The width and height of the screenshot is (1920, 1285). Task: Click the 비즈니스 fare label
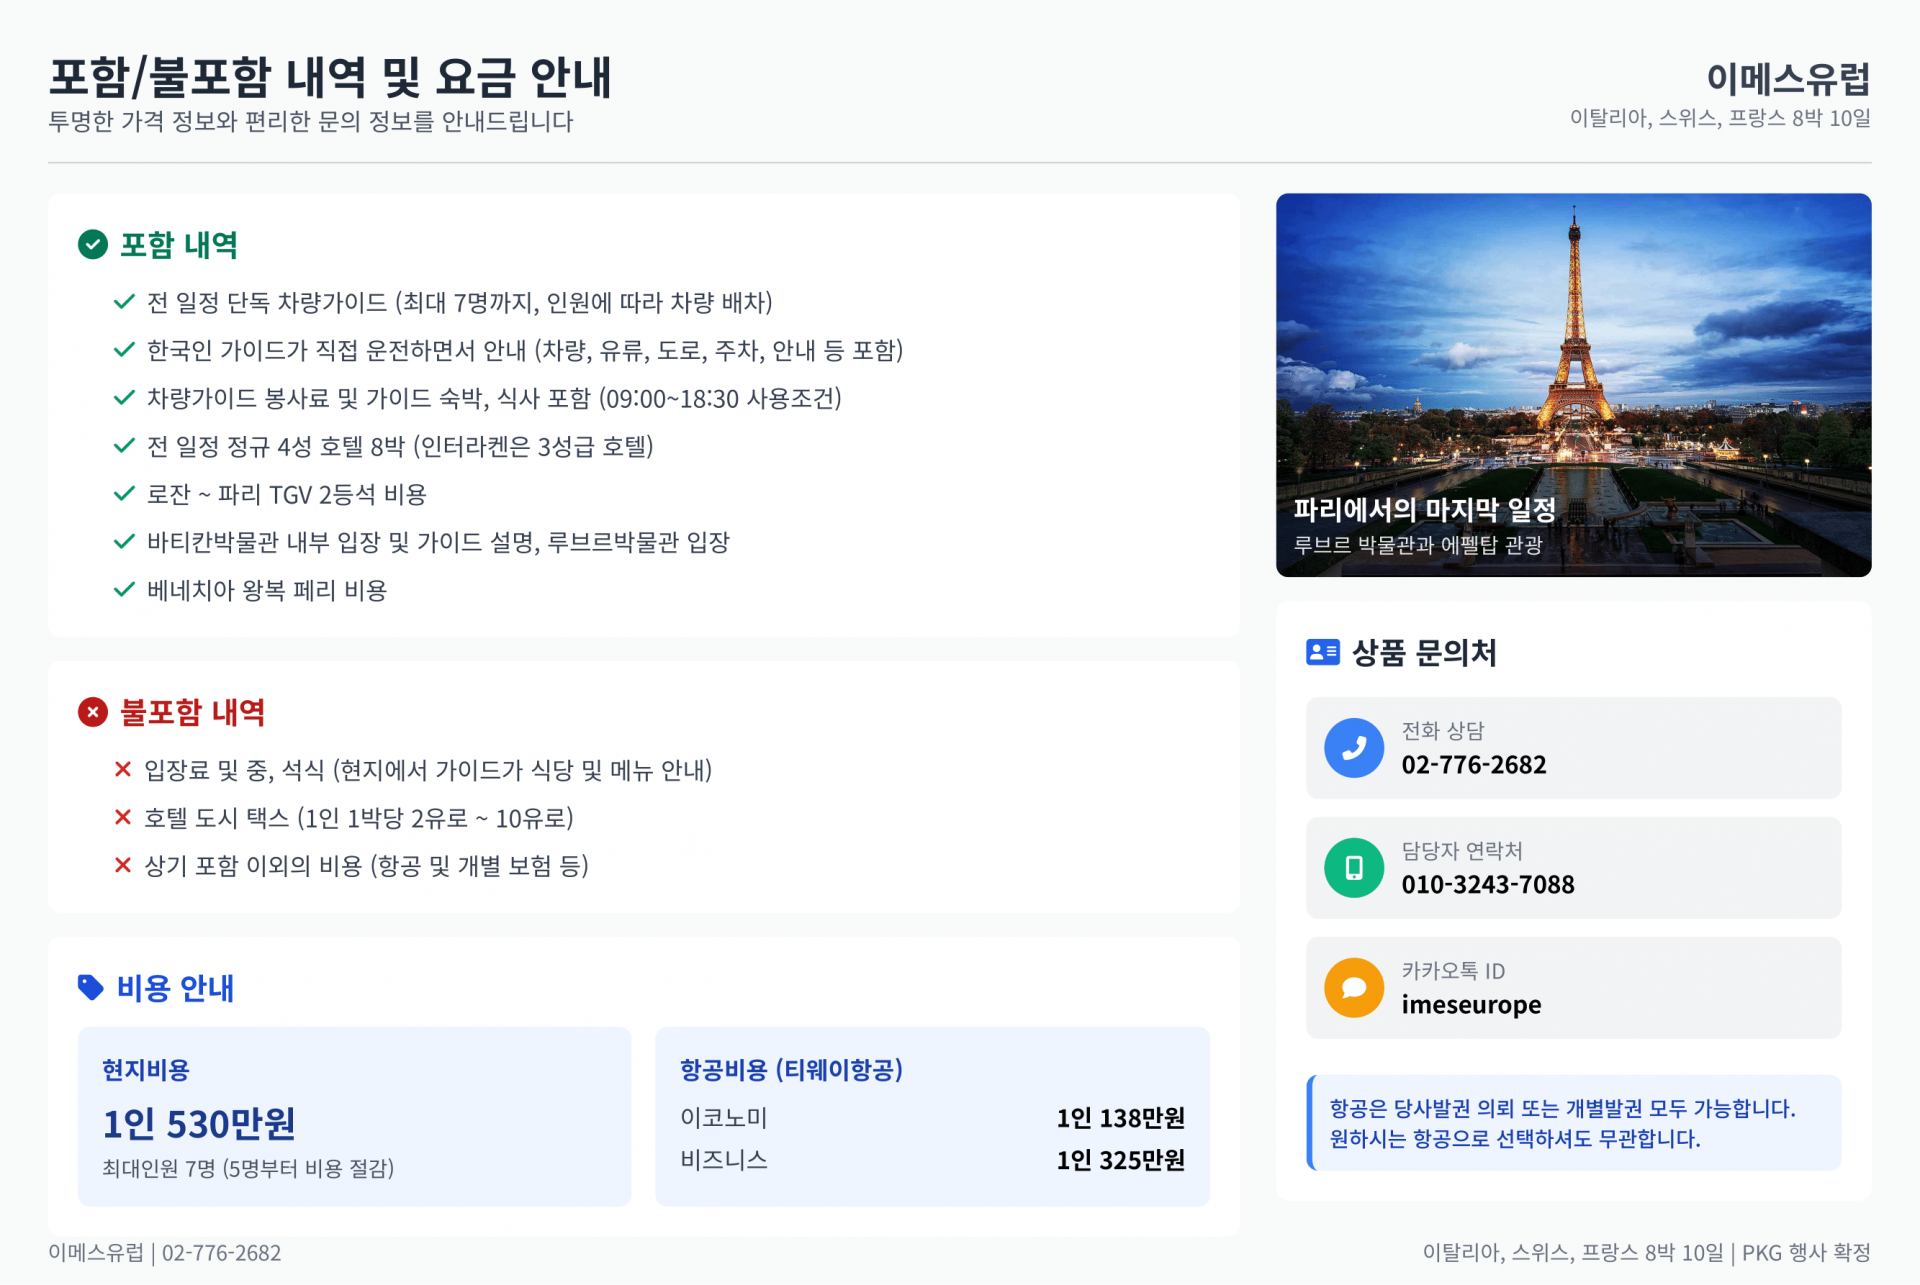(x=724, y=1160)
